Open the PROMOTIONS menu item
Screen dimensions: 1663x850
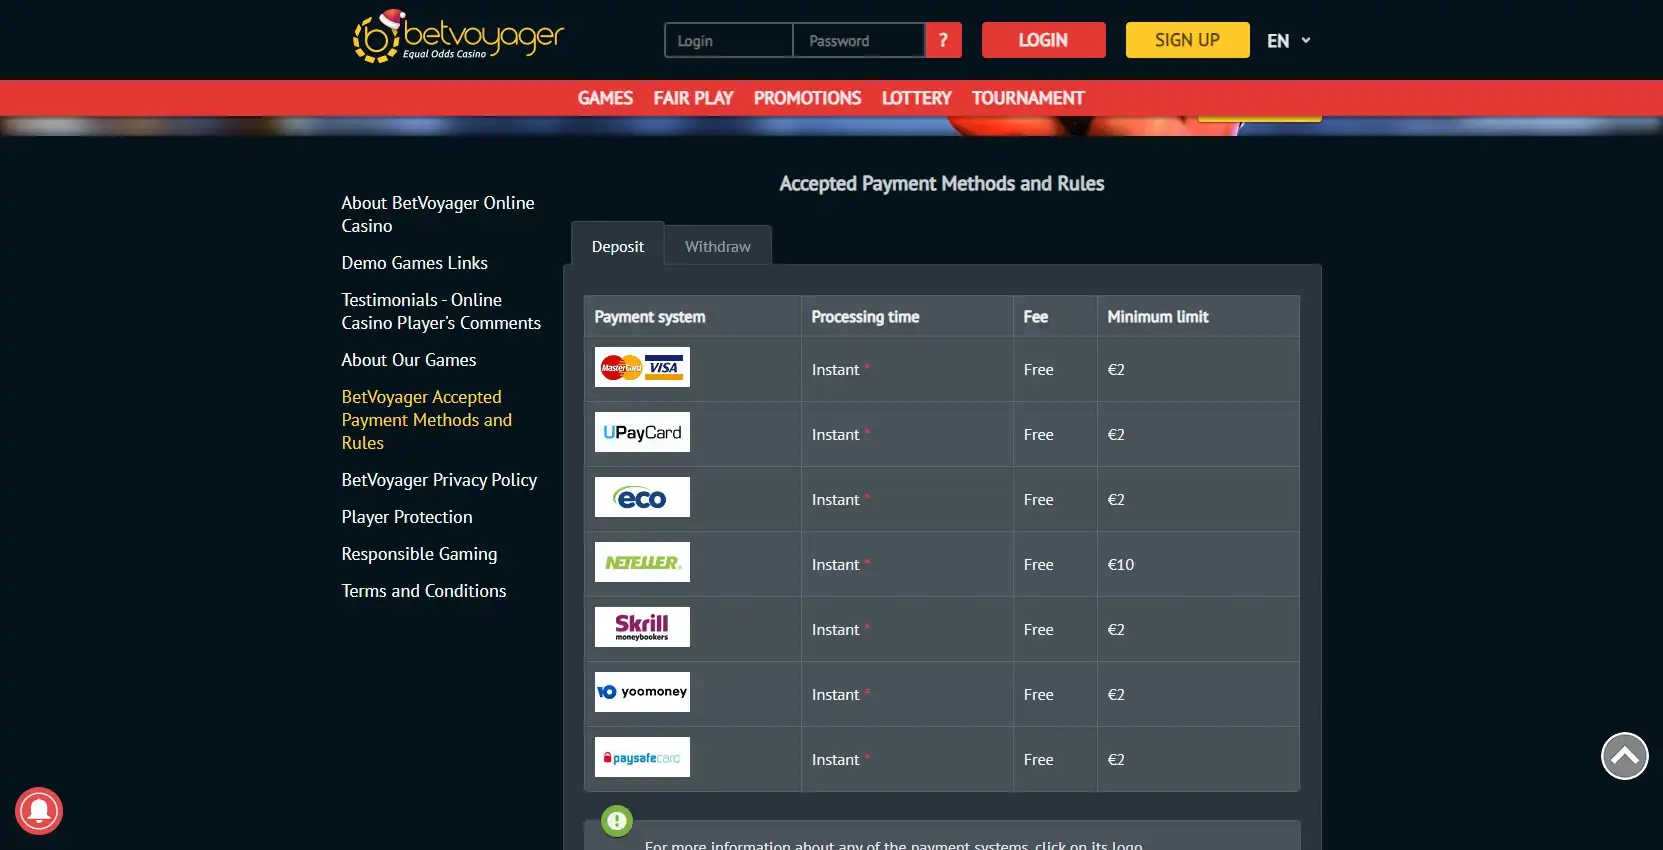(x=807, y=98)
